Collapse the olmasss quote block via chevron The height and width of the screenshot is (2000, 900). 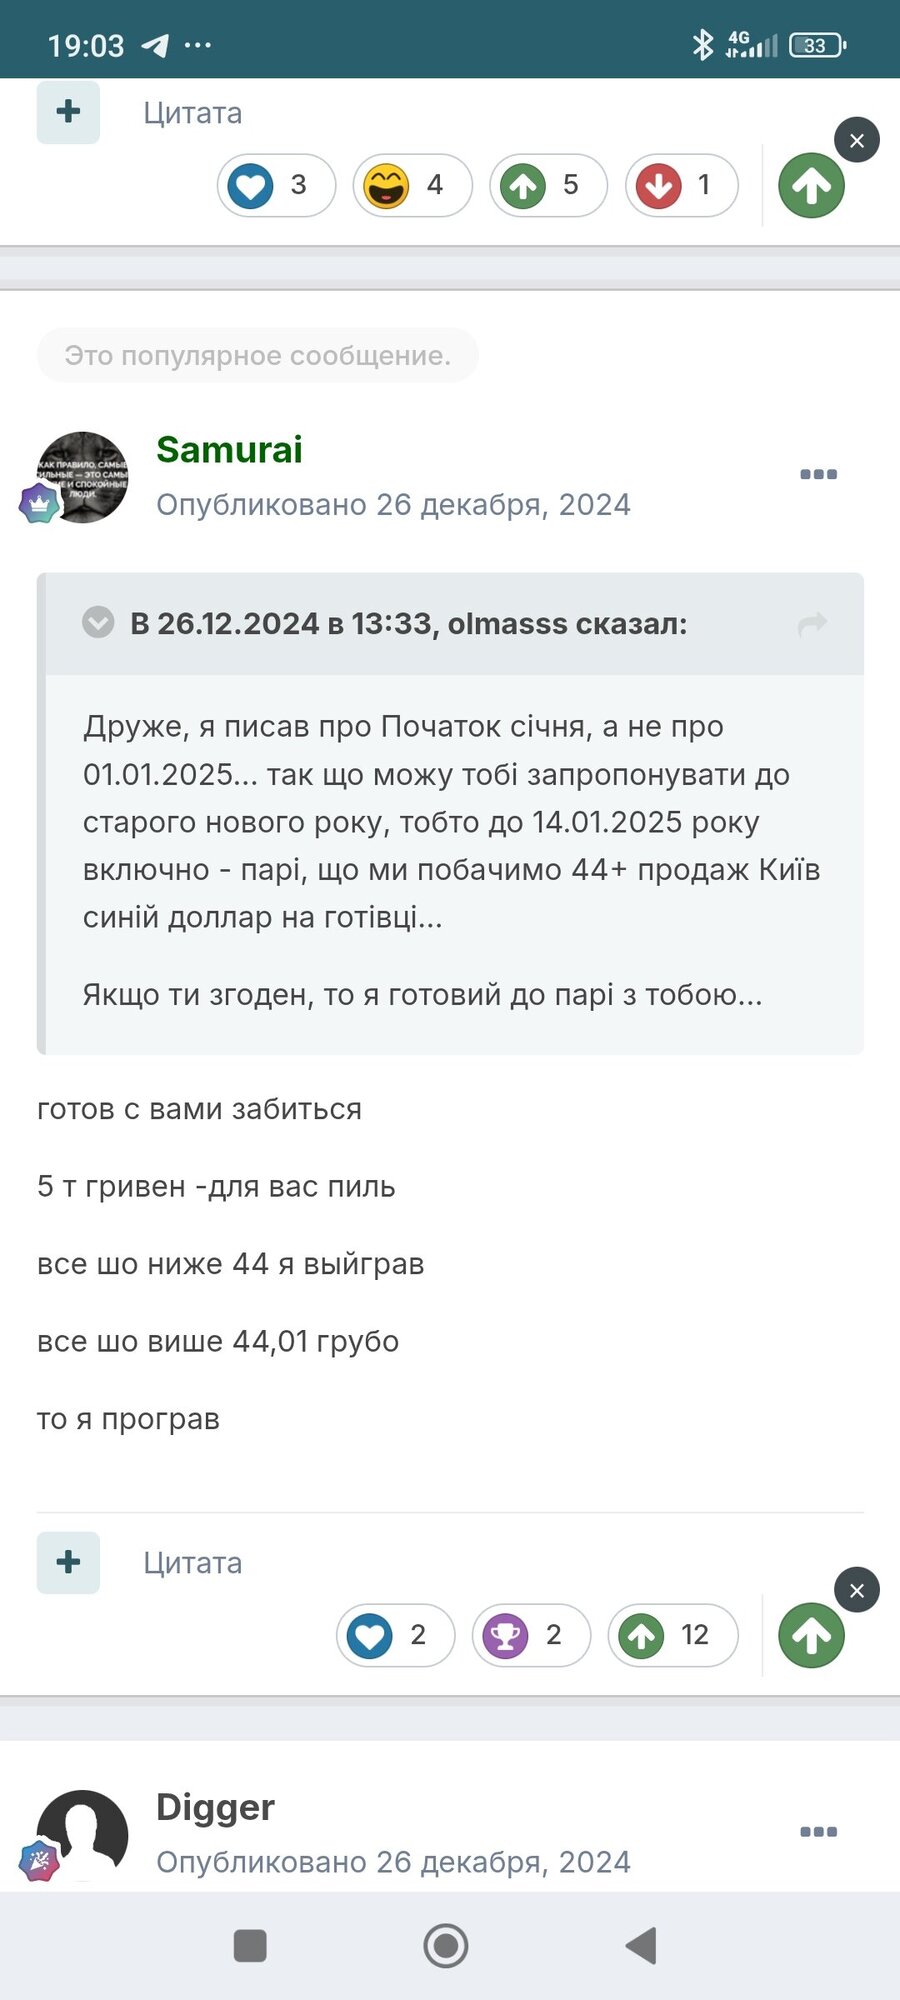[98, 622]
